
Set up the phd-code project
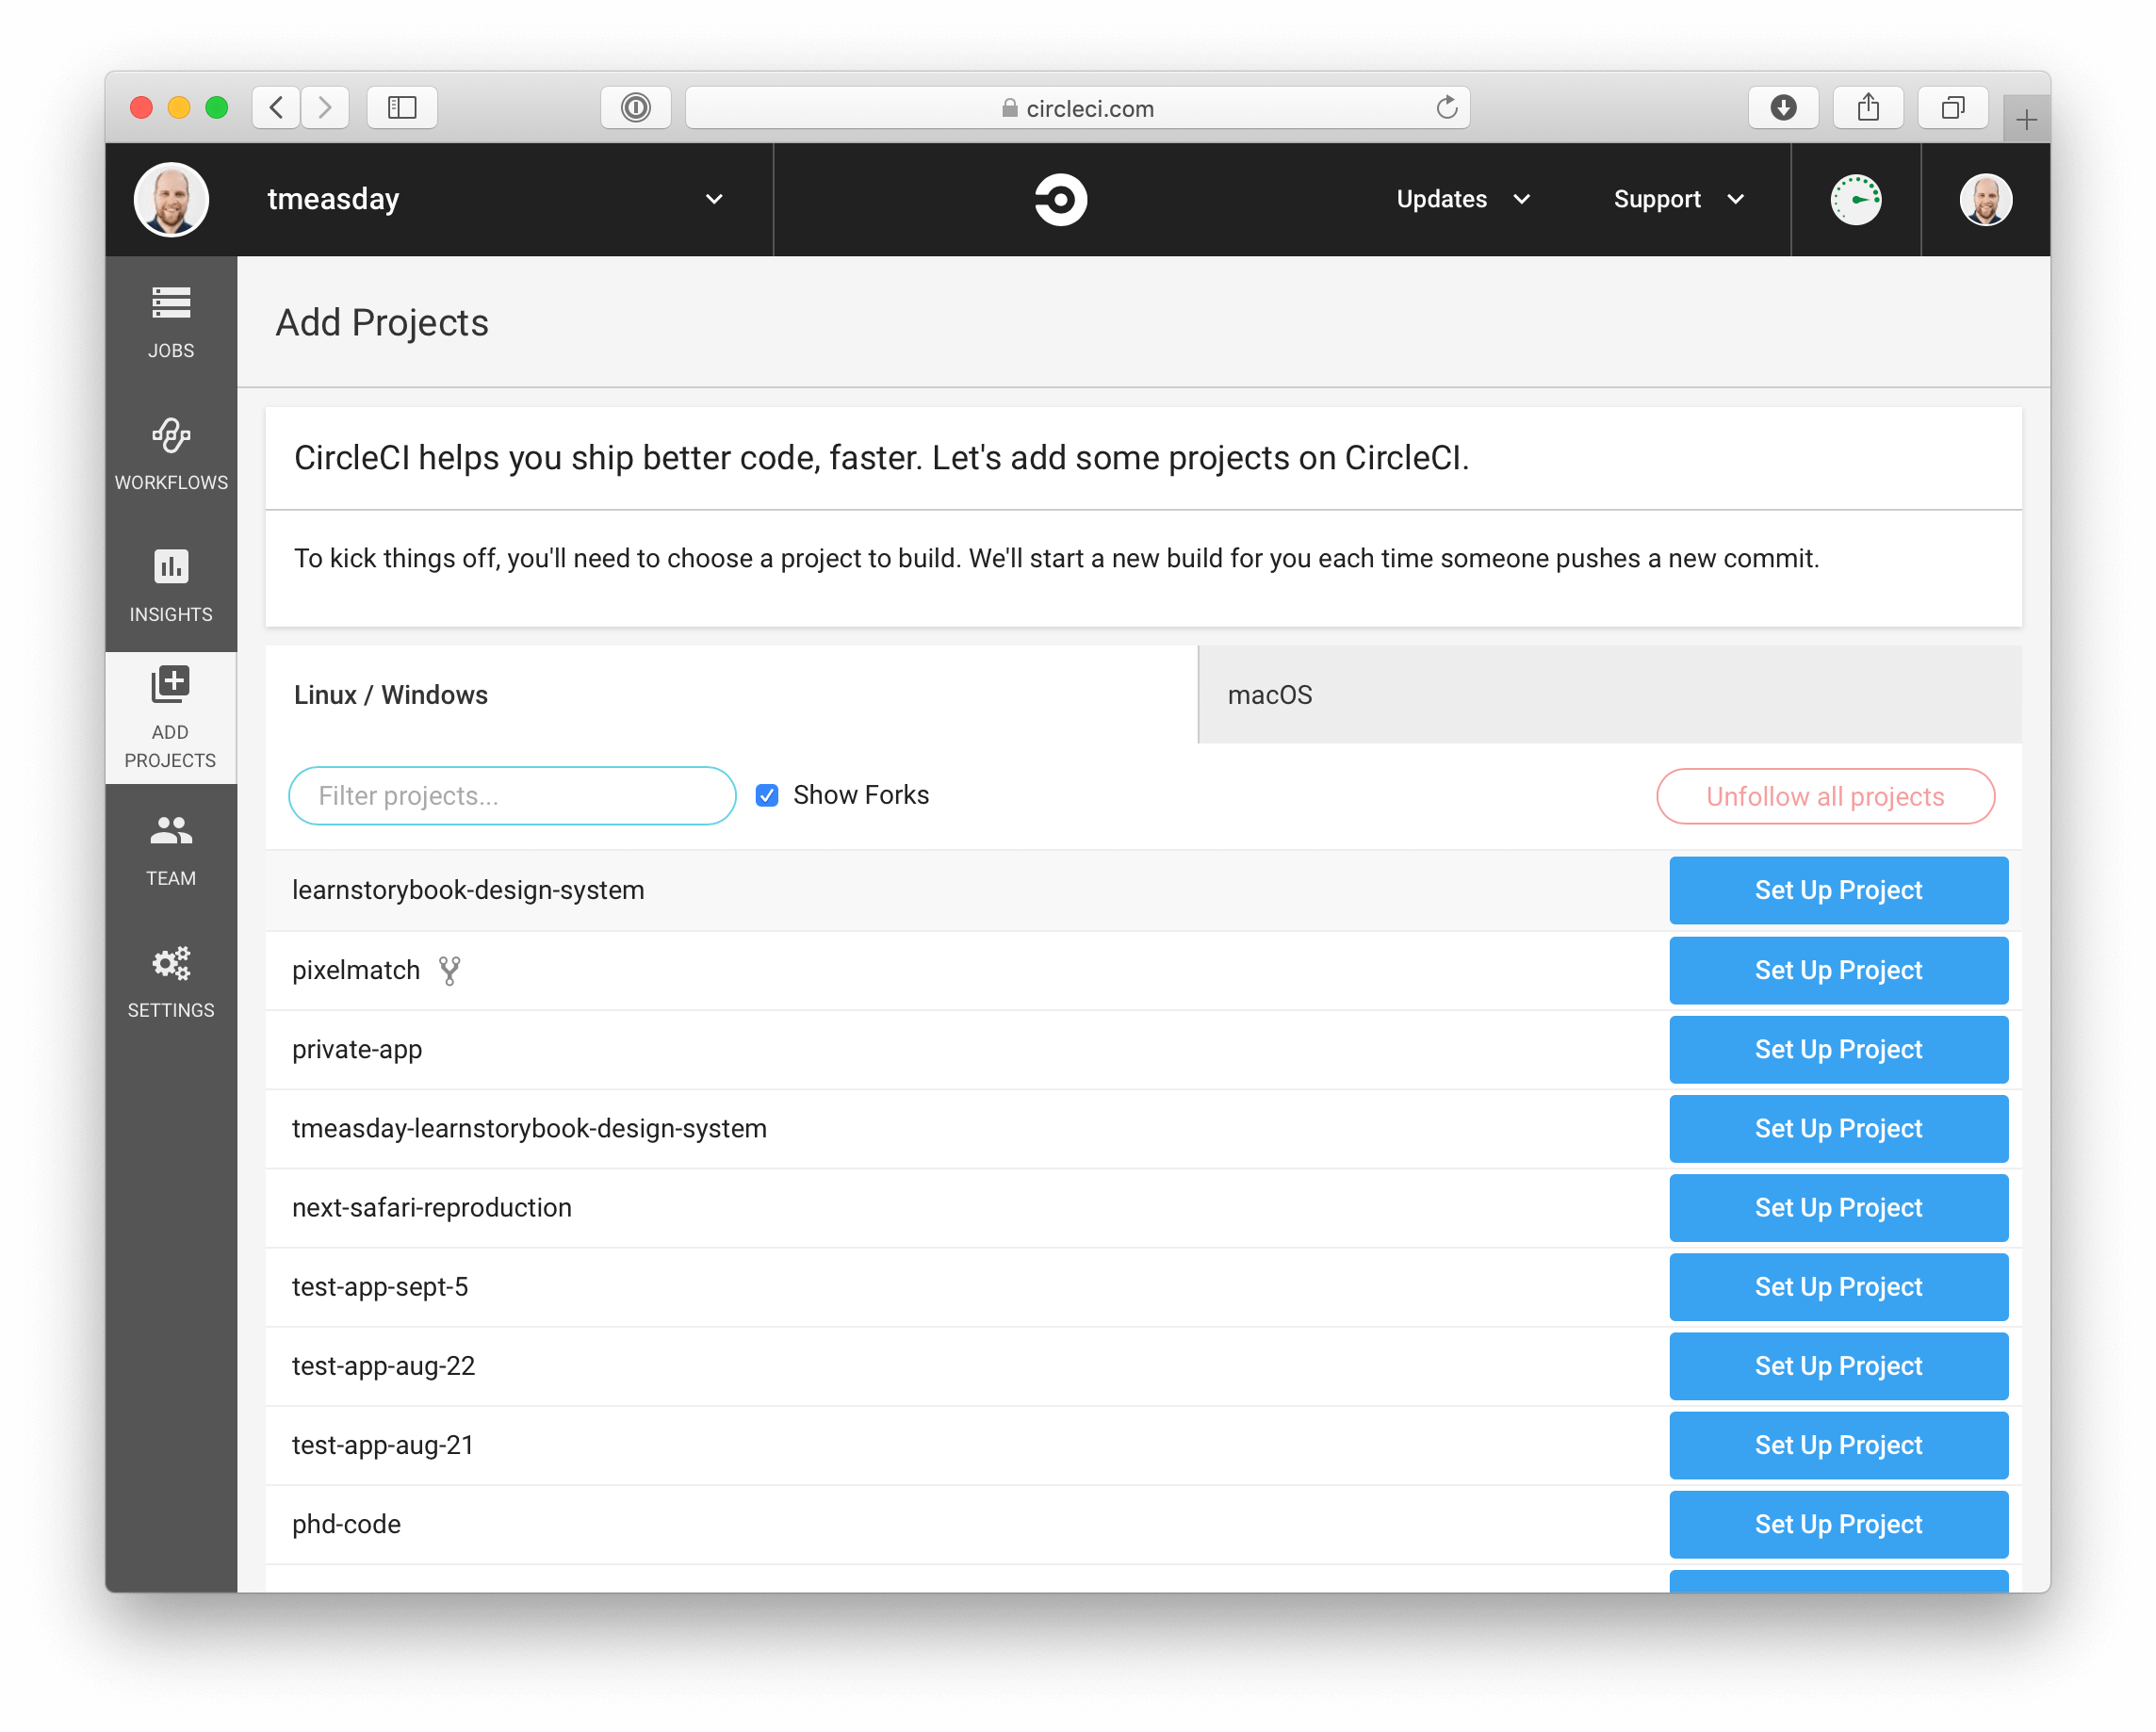[x=1838, y=1524]
